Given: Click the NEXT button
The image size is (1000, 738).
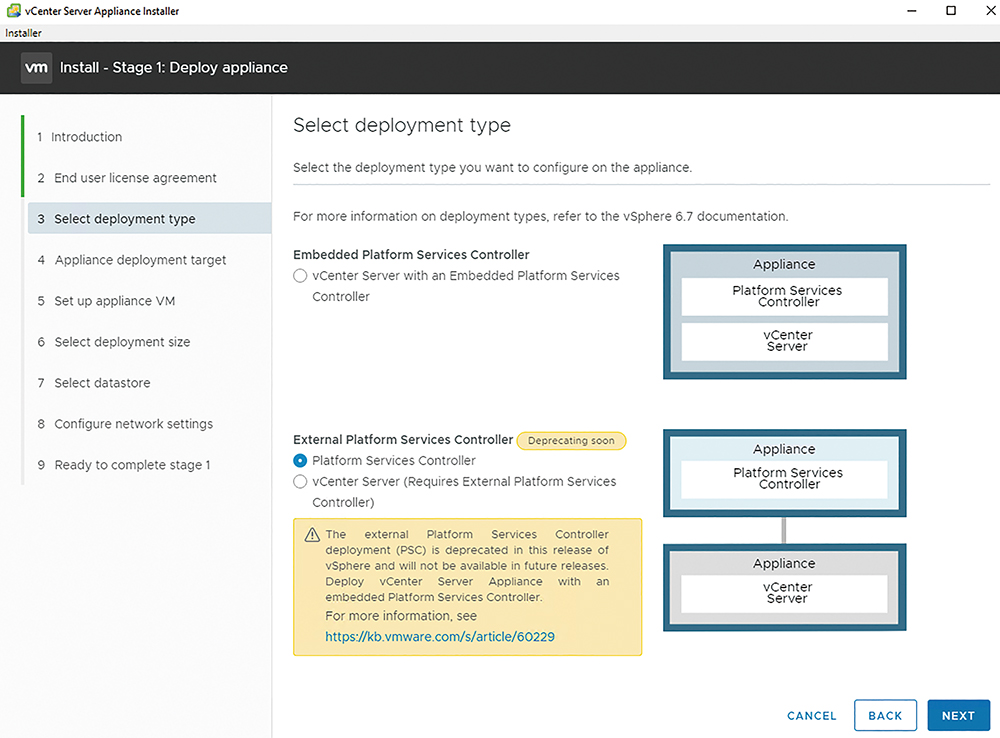Looking at the screenshot, I should [x=959, y=716].
